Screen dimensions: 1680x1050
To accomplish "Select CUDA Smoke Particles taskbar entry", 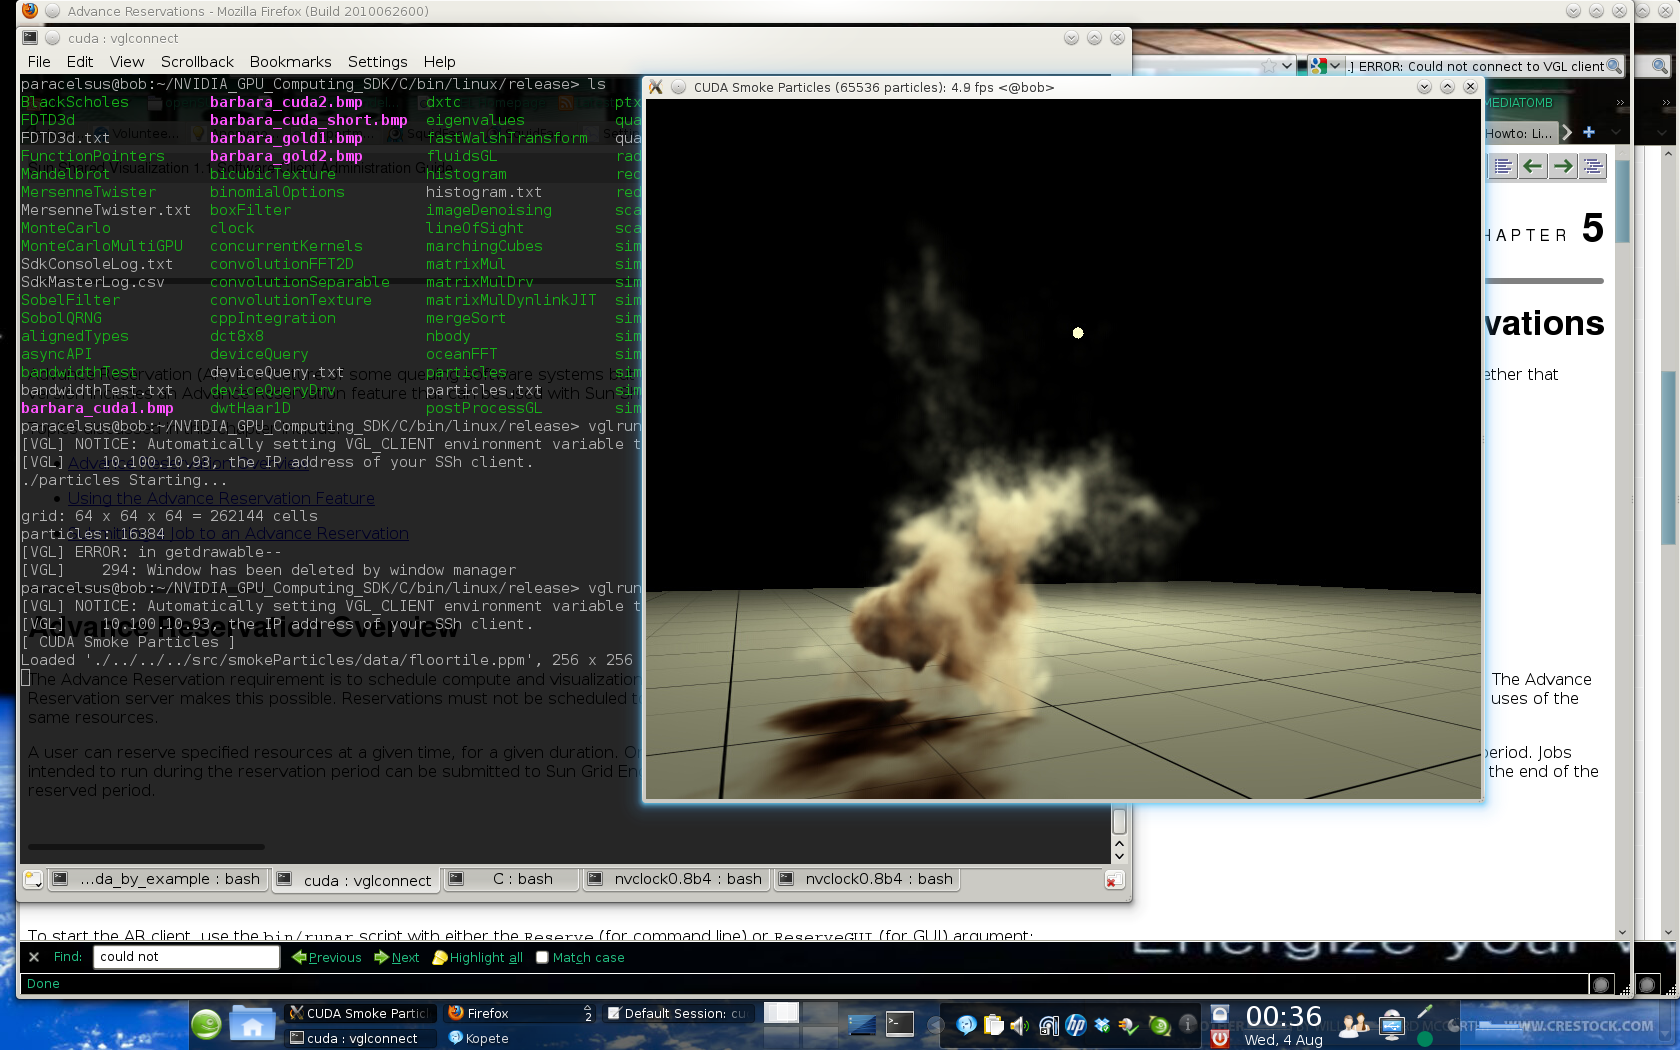I will 360,1013.
